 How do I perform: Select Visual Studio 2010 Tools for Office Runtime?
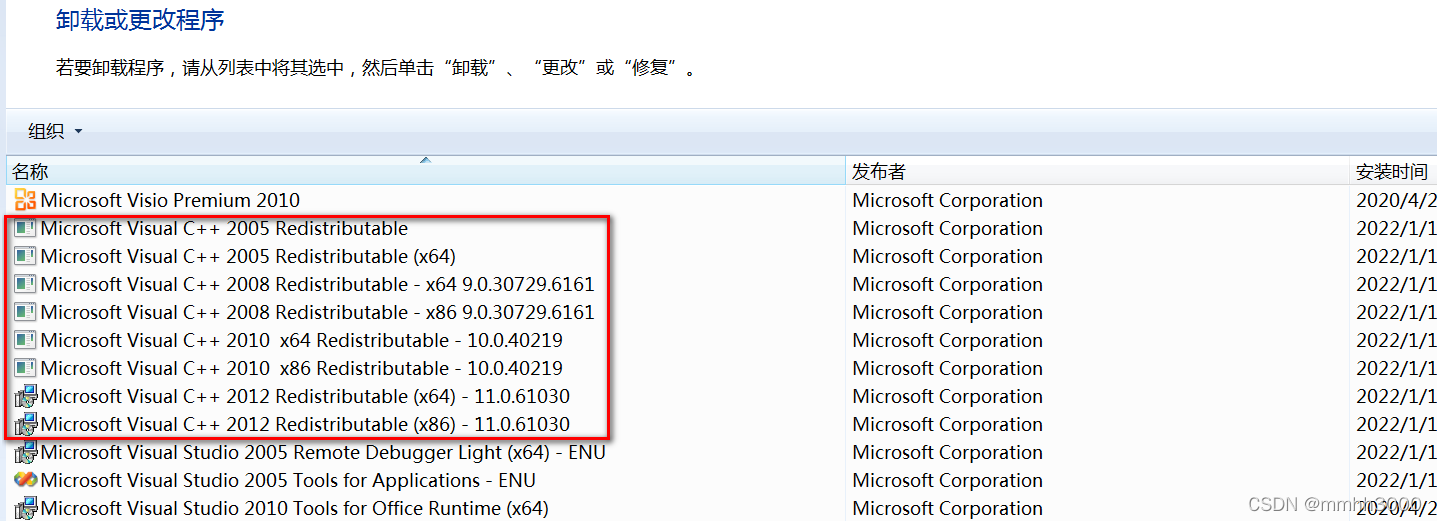coord(294,508)
